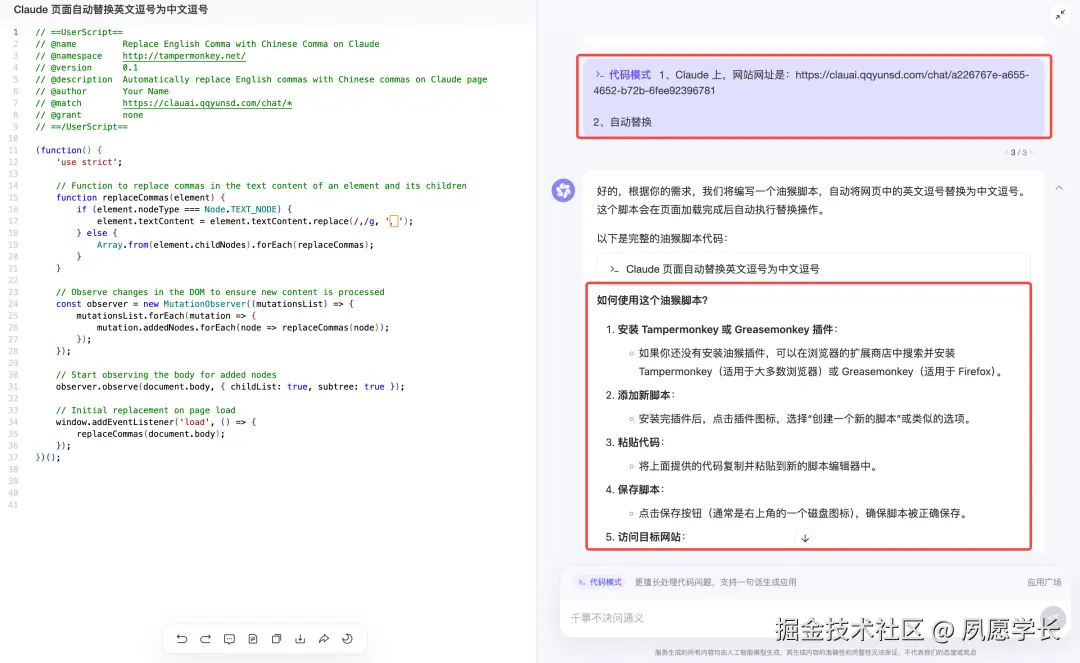The width and height of the screenshot is (1080, 663).
Task: Click the redo arrow in the code toolbar
Action: click(205, 639)
